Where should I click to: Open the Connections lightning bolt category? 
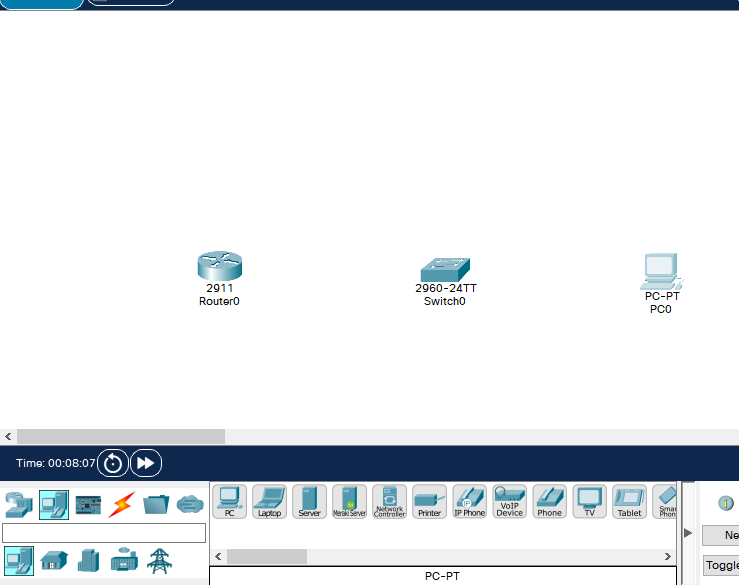(x=122, y=505)
